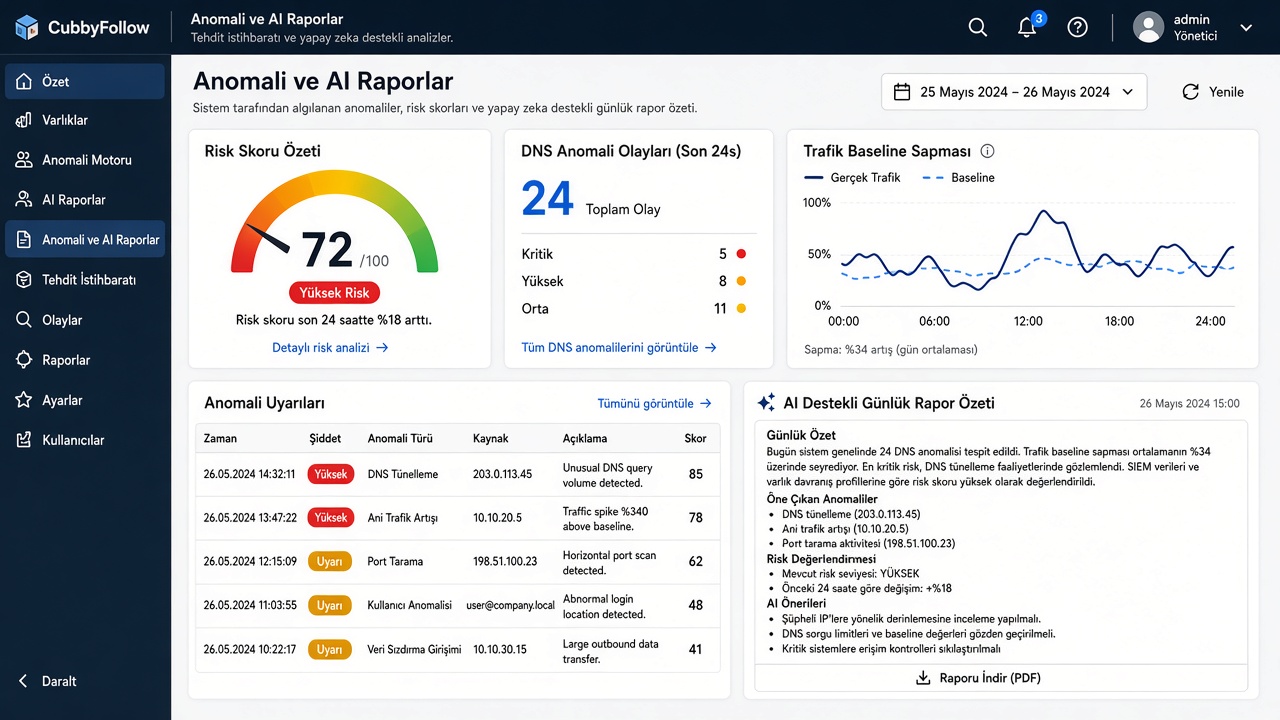Screen dimensions: 1280x720
Task: Expand the admin account dropdown chevron
Action: tap(1246, 28)
